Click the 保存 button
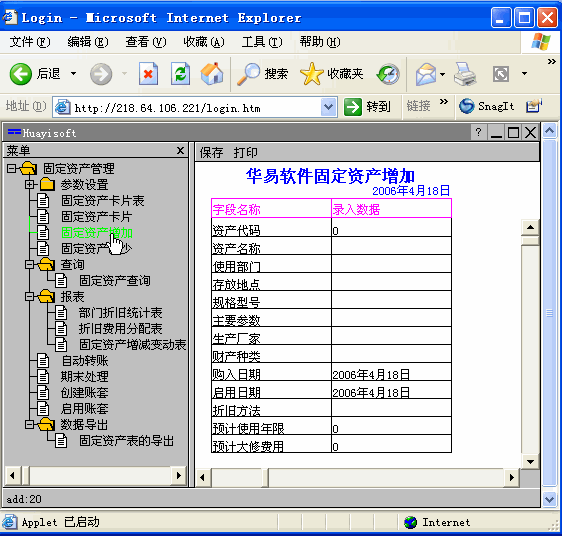Image resolution: width=562 pixels, height=536 pixels. point(211,152)
